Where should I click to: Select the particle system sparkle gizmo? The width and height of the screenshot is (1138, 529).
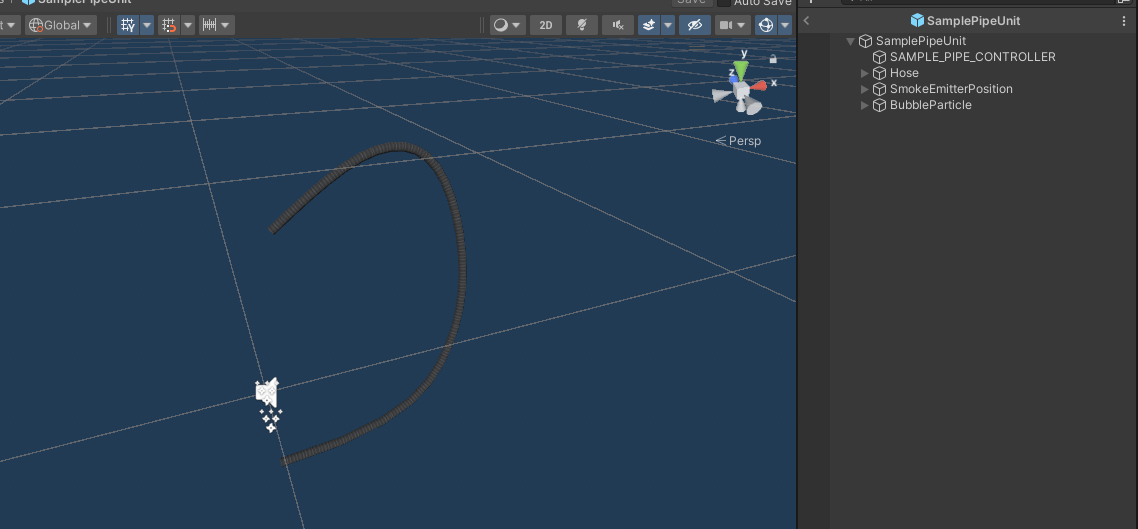click(x=271, y=421)
